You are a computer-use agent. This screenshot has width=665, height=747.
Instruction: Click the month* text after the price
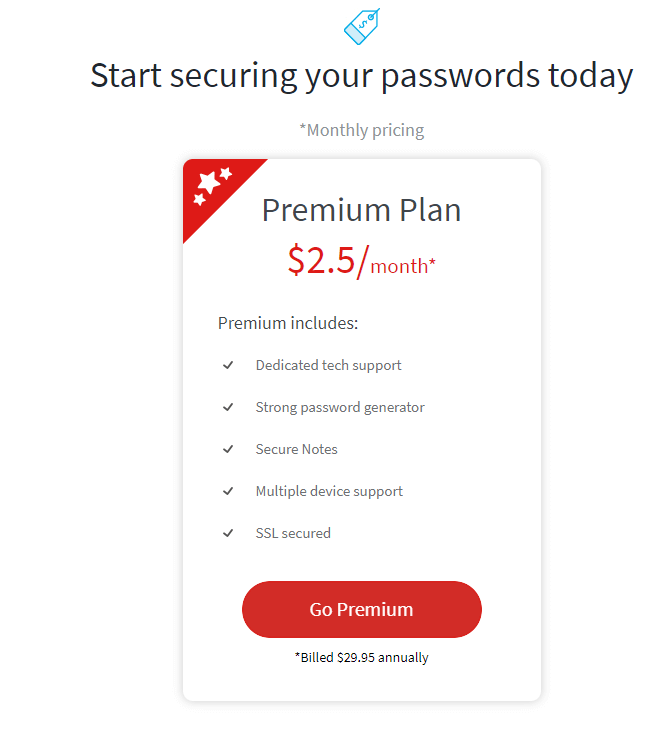tap(403, 266)
